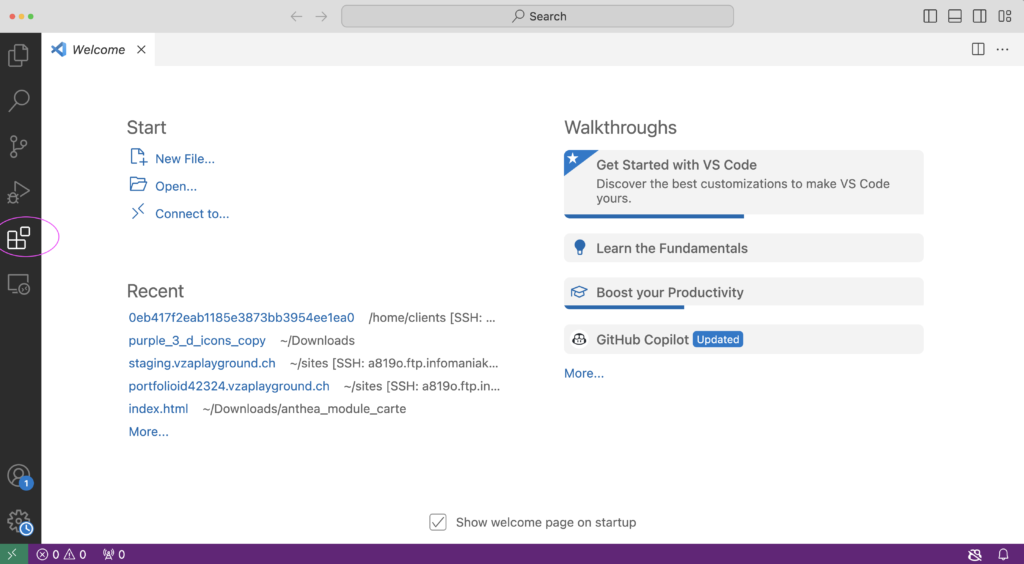Go forward with the right arrow
The width and height of the screenshot is (1024, 564).
[321, 16]
